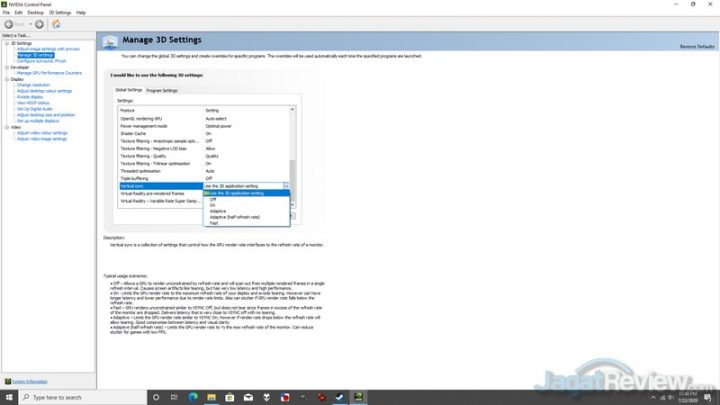This screenshot has width=720, height=405.
Task: Open the Help menu
Action: click(81, 12)
